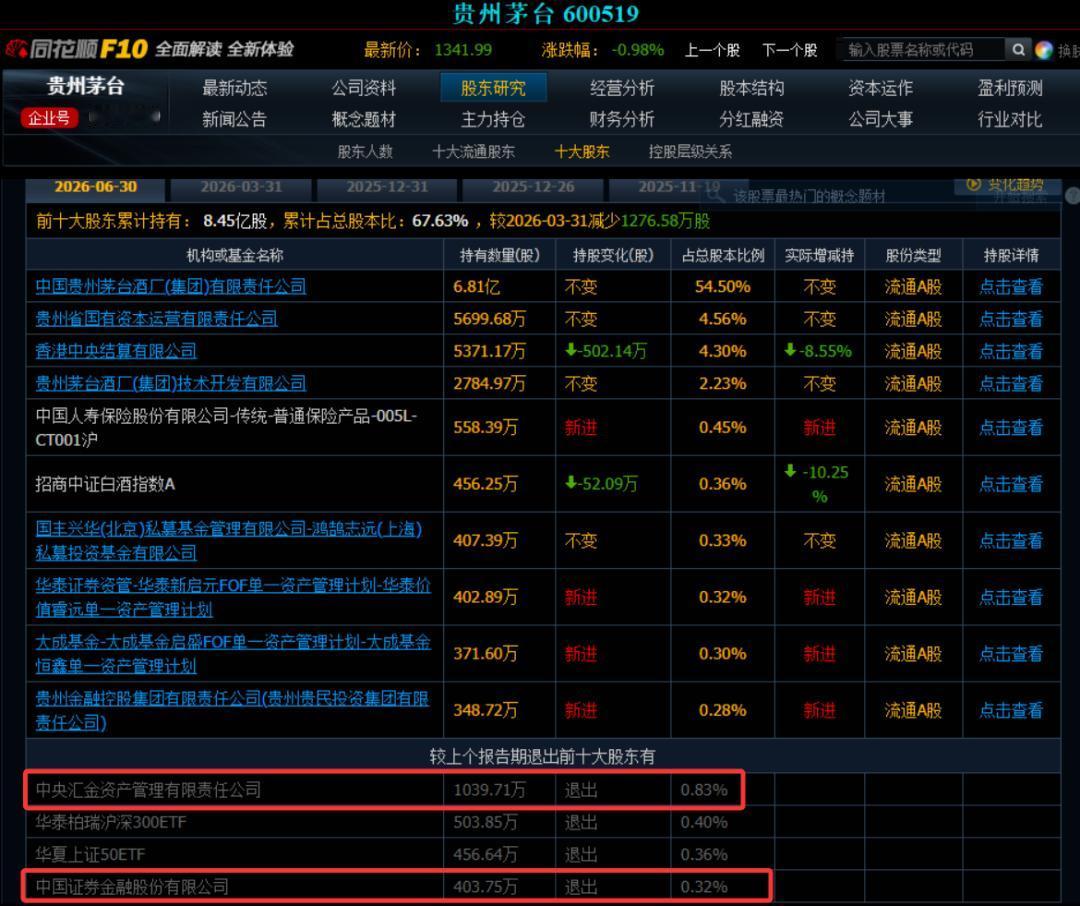Switch to 股东人数 sub-tab
The width and height of the screenshot is (1080, 906).
click(x=365, y=152)
